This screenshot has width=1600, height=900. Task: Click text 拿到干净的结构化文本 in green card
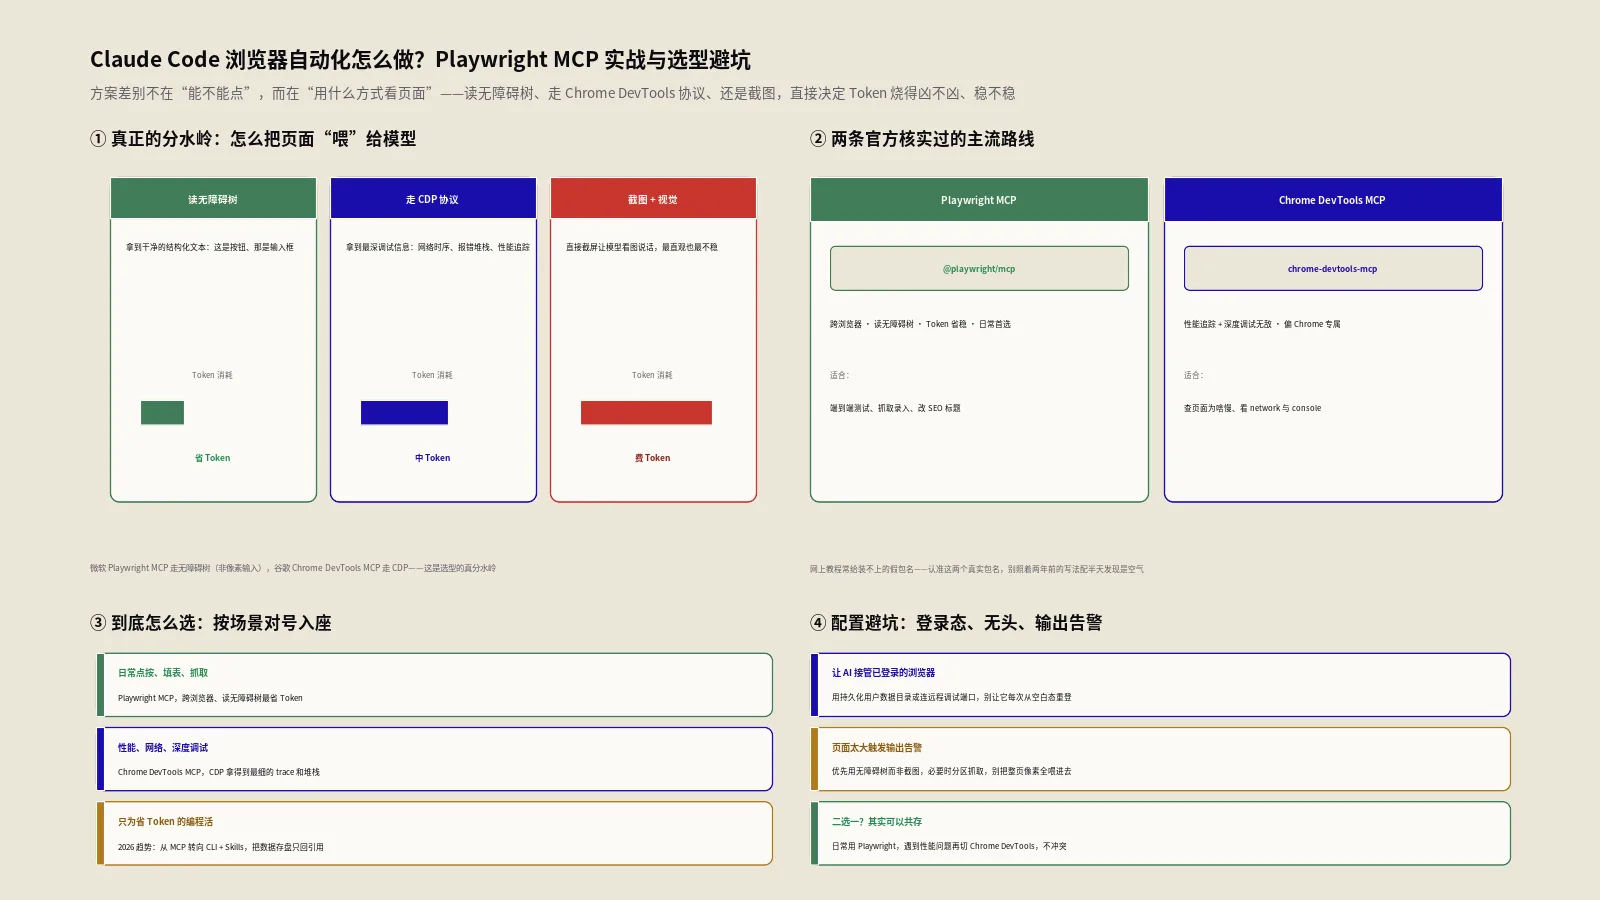tap(209, 247)
